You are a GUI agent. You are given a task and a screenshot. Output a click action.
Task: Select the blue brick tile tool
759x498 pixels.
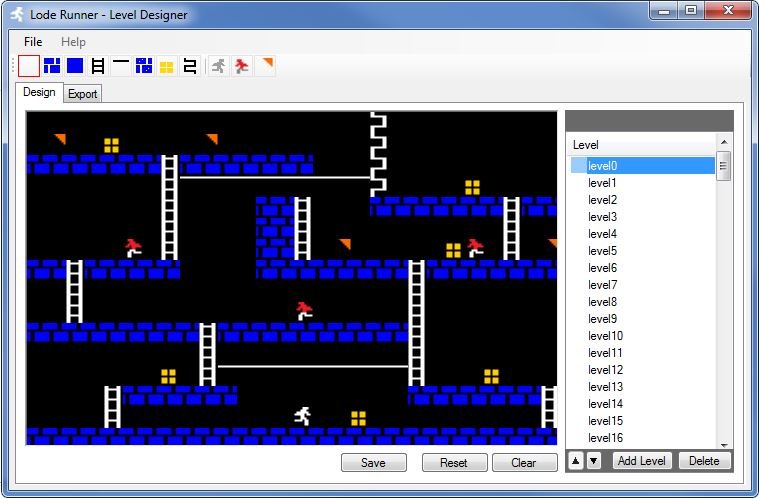tap(52, 66)
